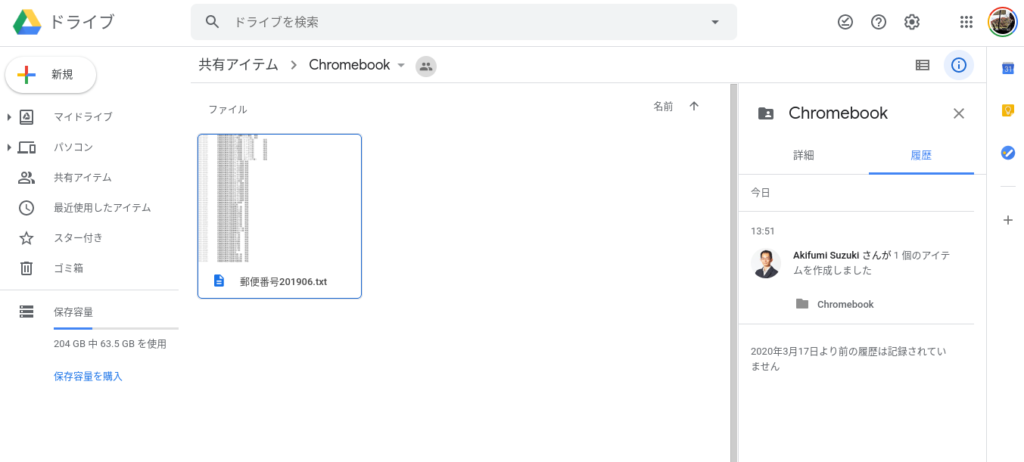Screen dimensions: 1024x462
Task: Reverse sort direction arrow next to 名前
Action: click(694, 106)
